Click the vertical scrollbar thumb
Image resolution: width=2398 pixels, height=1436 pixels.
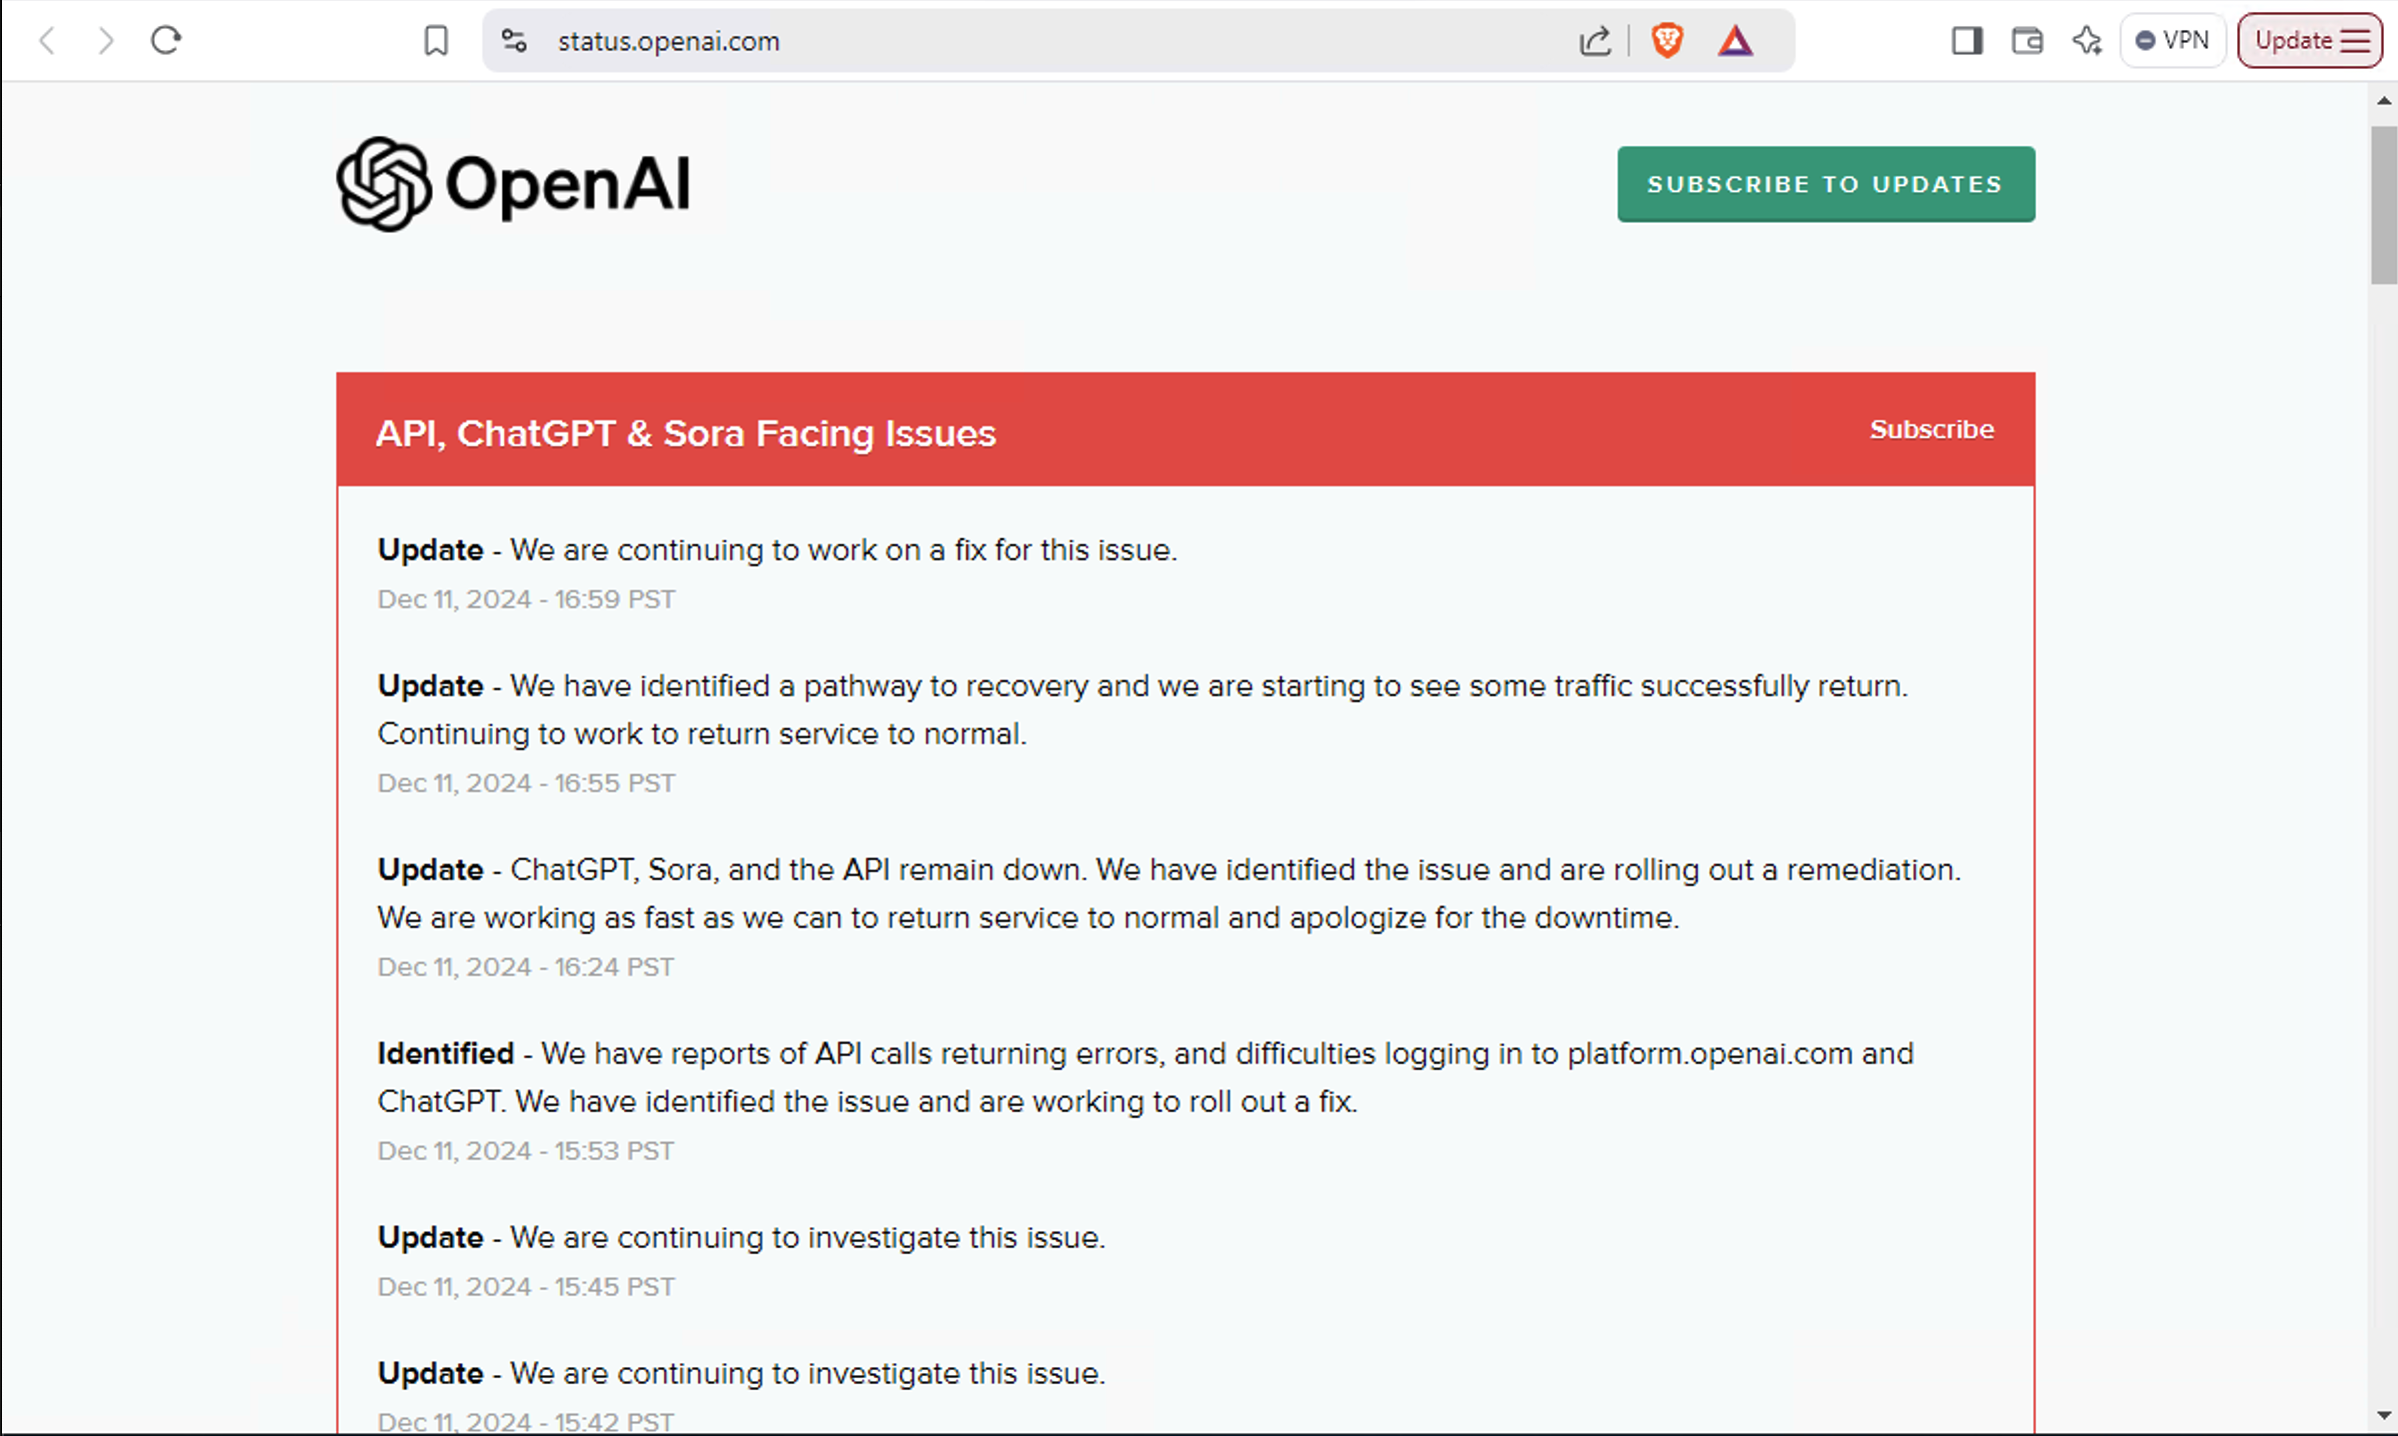2384,205
